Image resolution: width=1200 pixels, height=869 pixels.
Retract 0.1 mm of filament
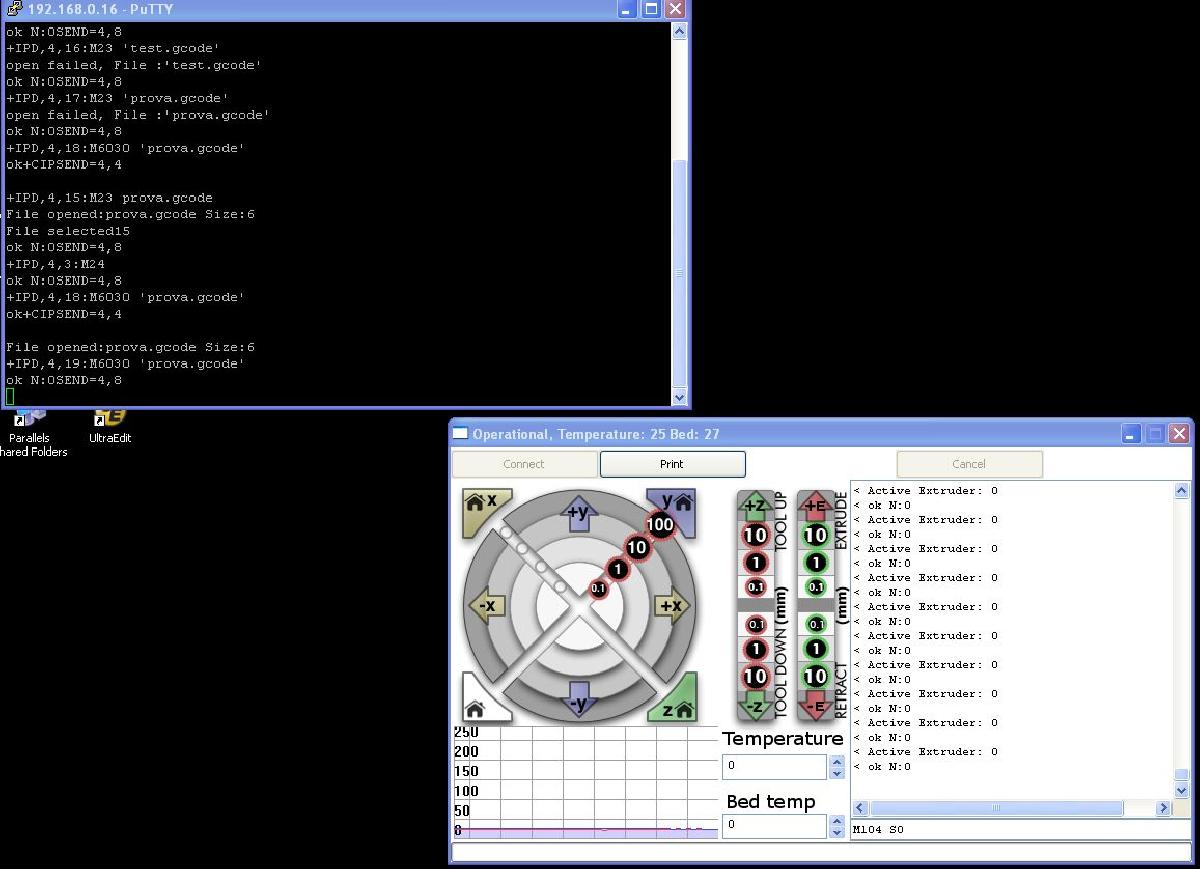(817, 624)
